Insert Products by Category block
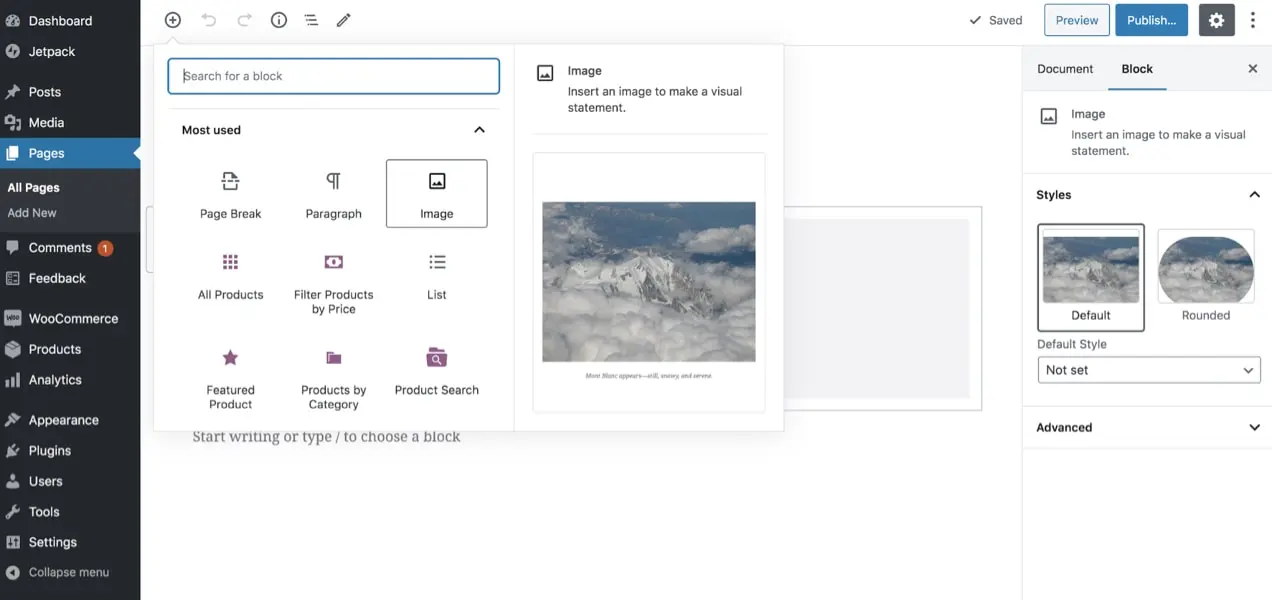 (334, 379)
